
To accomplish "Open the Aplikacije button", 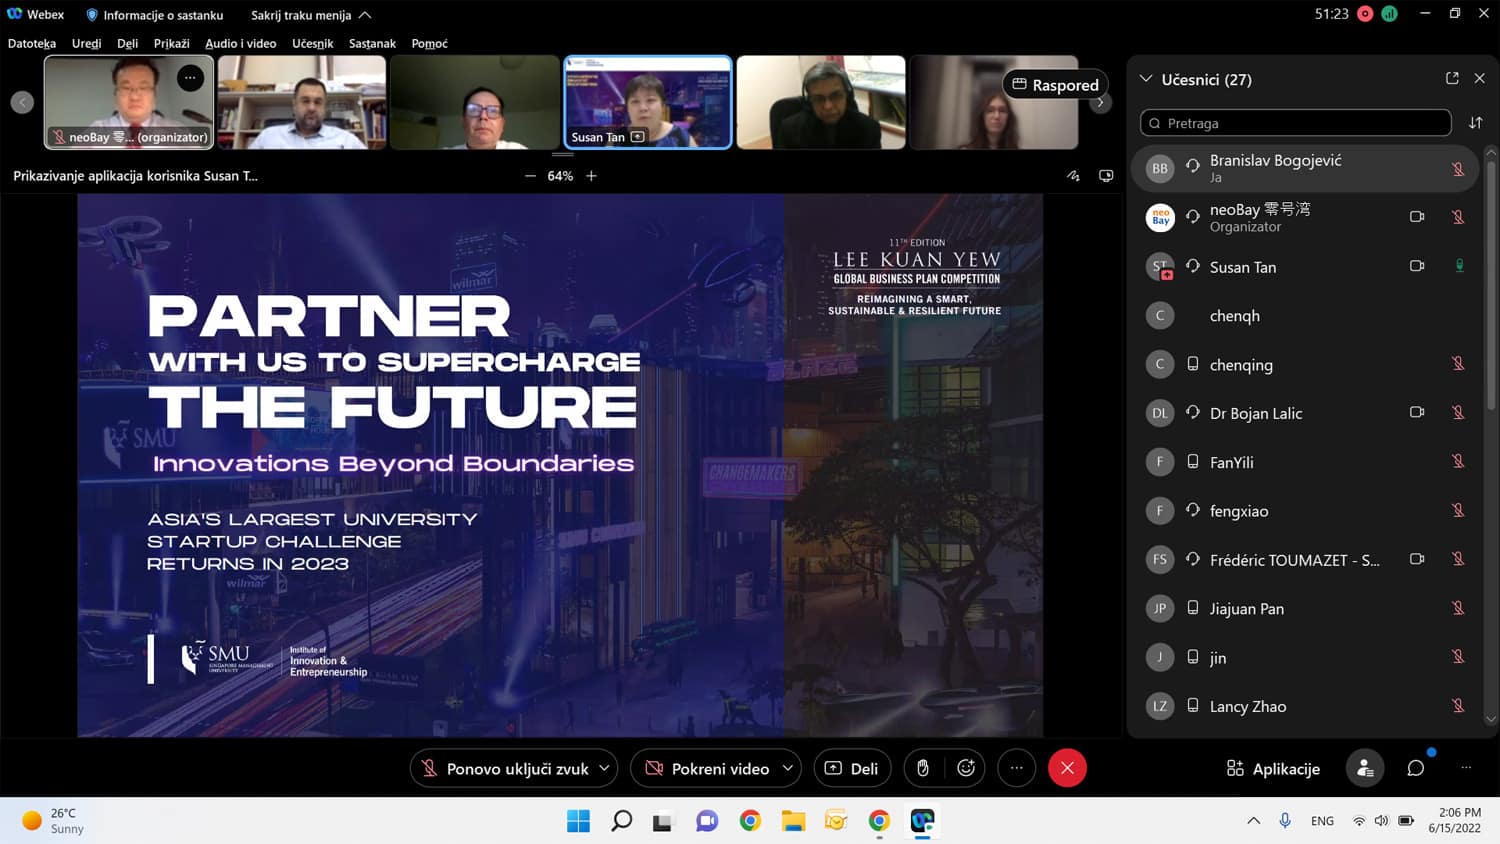I will [x=1273, y=768].
